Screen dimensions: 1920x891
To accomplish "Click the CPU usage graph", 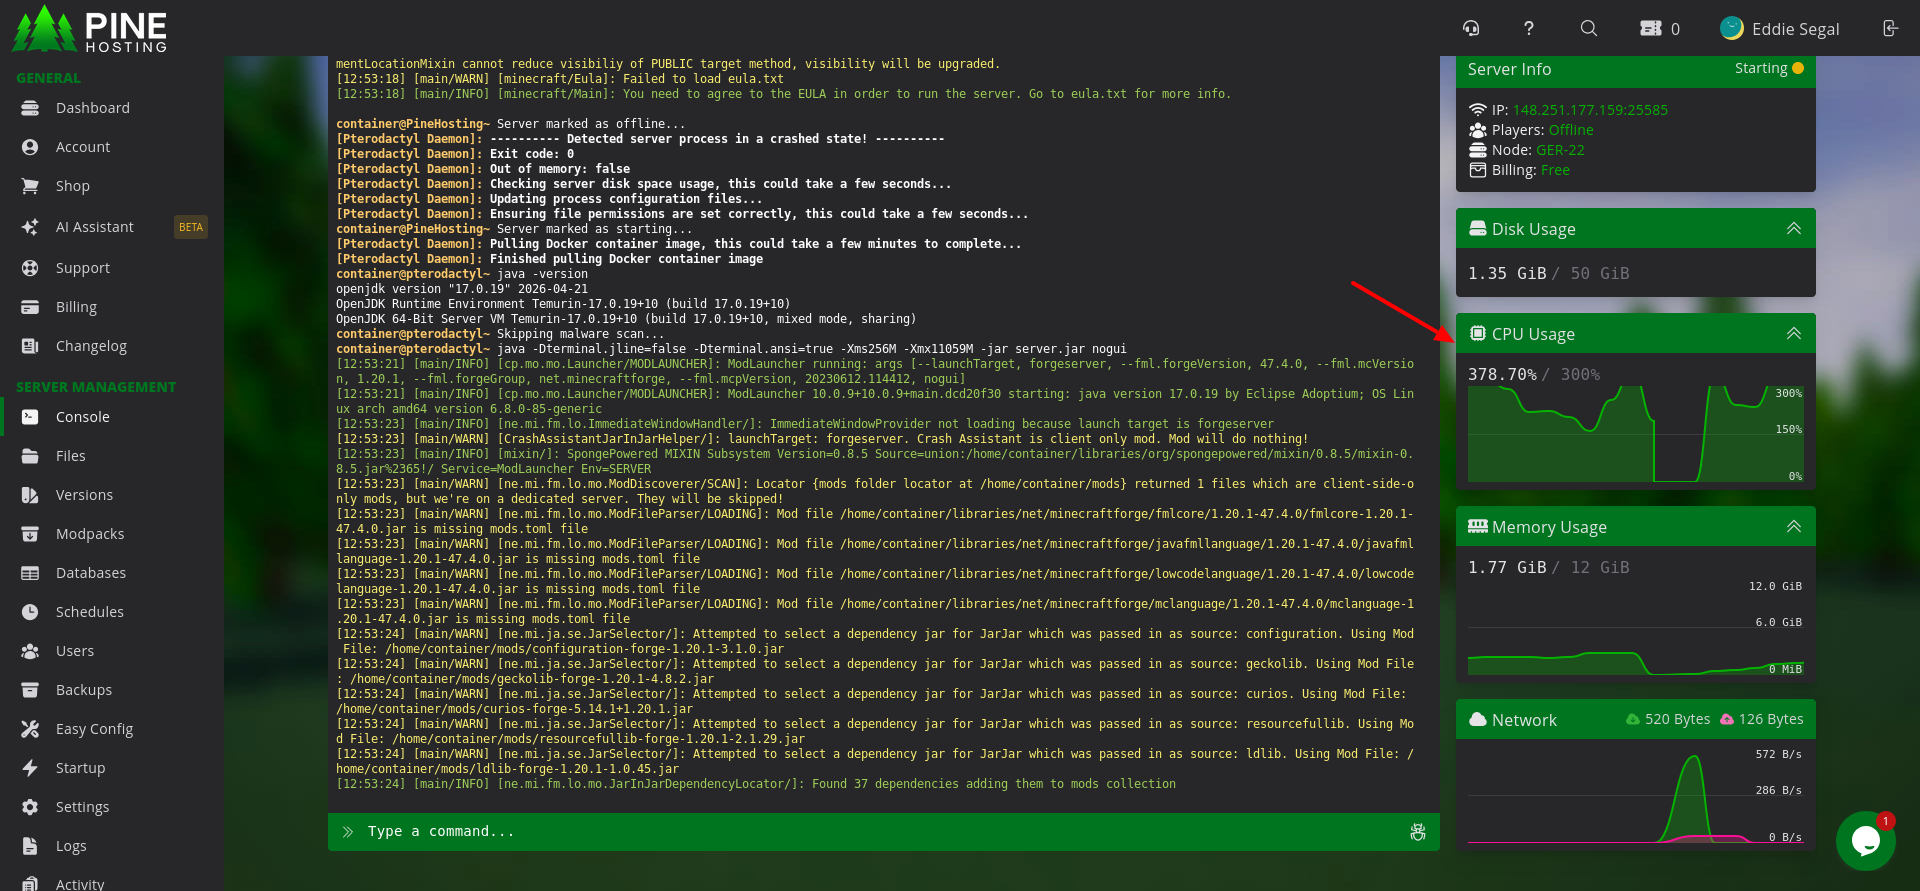I will click(x=1635, y=434).
